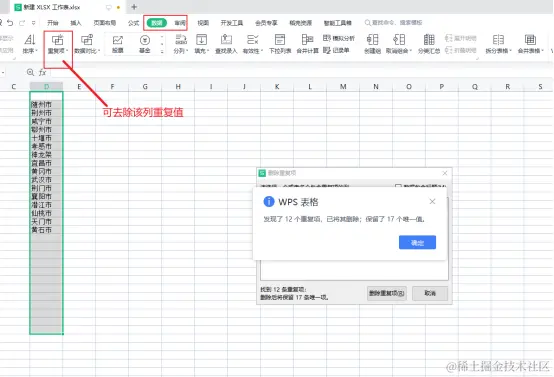Click the command search input field
The image size is (554, 377).
point(397,23)
